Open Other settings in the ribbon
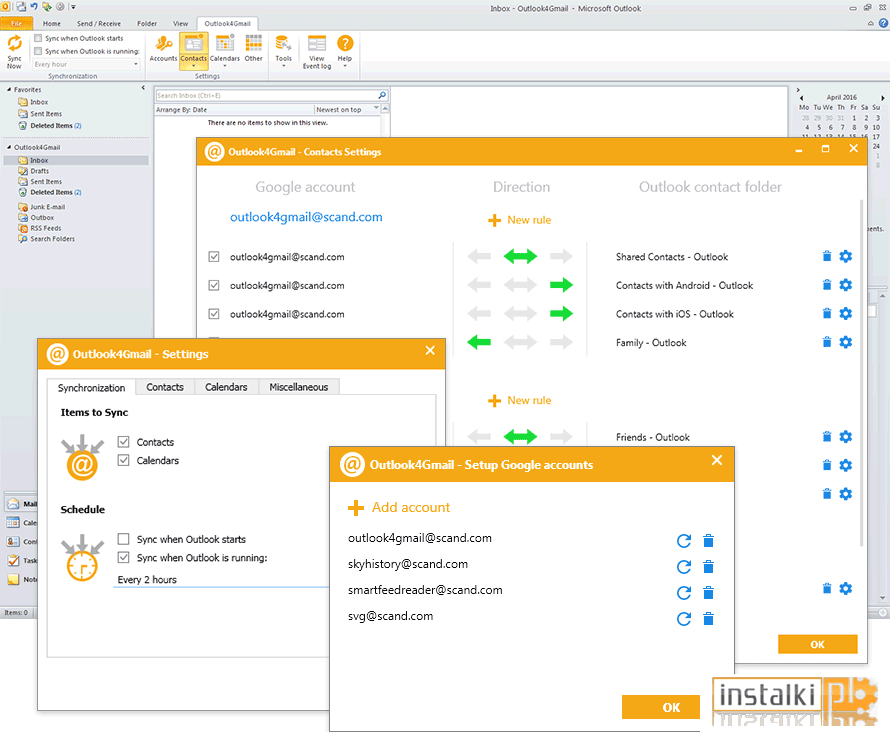This screenshot has height=732, width=890. [x=254, y=49]
